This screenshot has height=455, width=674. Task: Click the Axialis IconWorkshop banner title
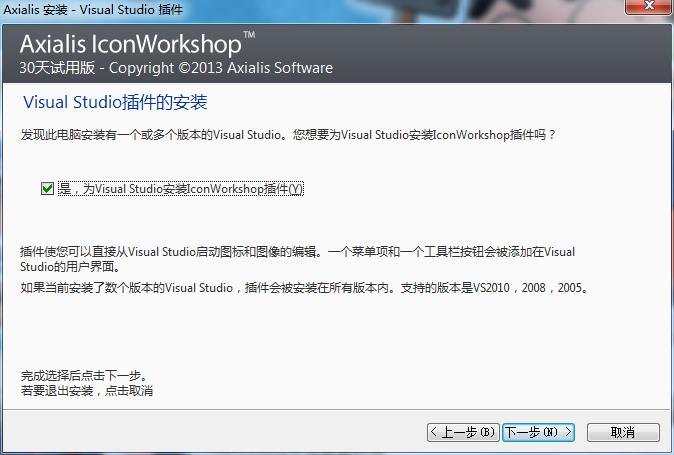(x=130, y=45)
